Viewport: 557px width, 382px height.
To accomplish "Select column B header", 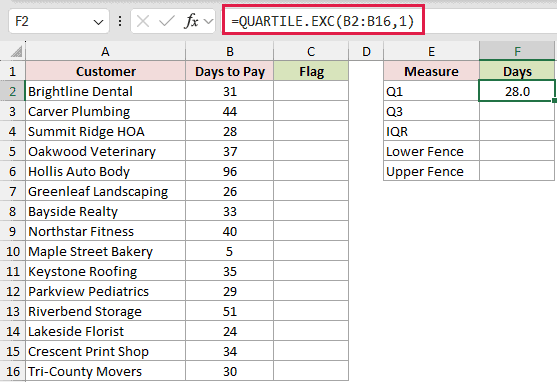I will (229, 52).
